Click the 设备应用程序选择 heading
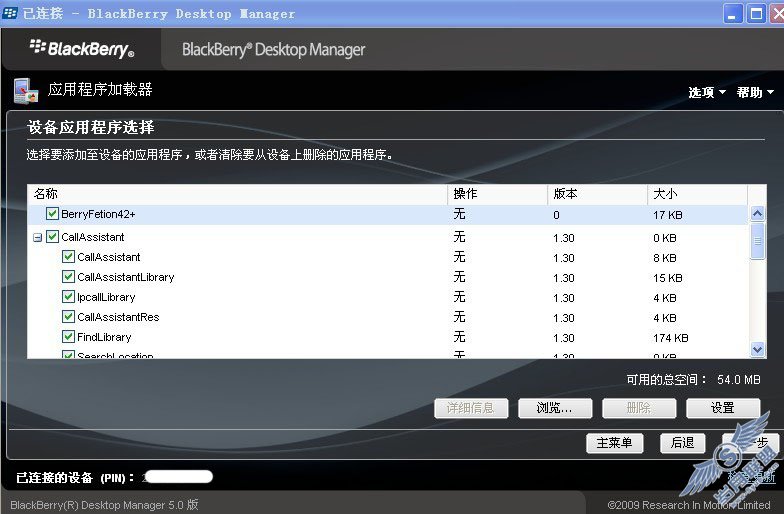 tap(90, 127)
